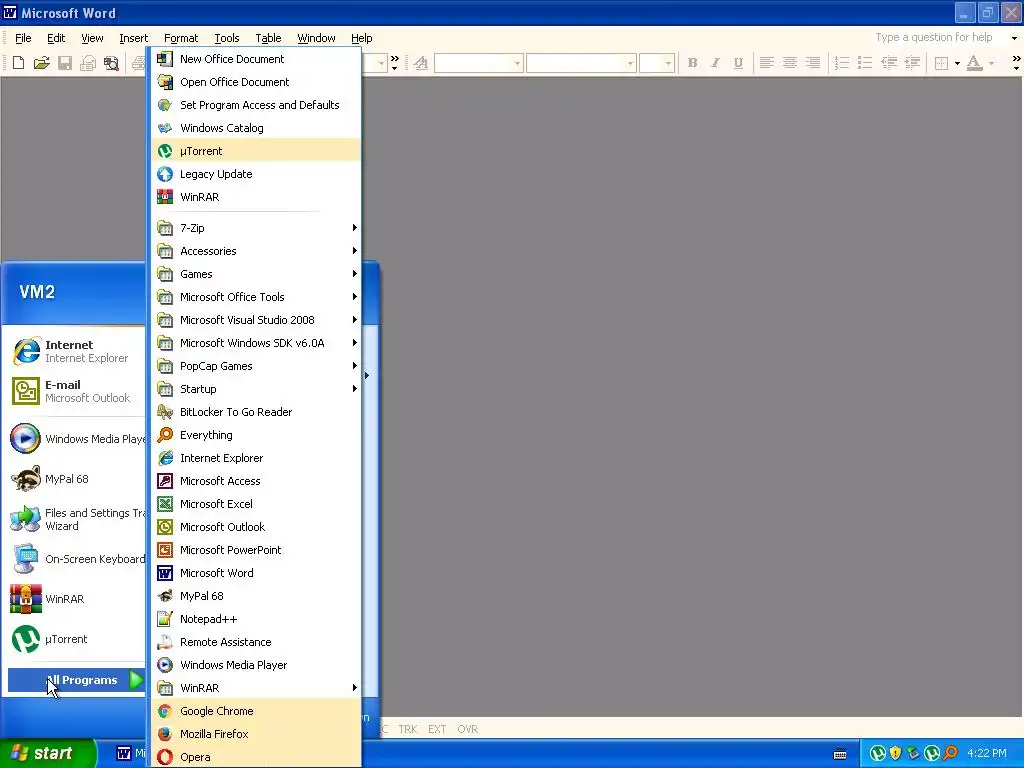1024x768 pixels.
Task: Open the Font name combo box
Action: point(581,63)
